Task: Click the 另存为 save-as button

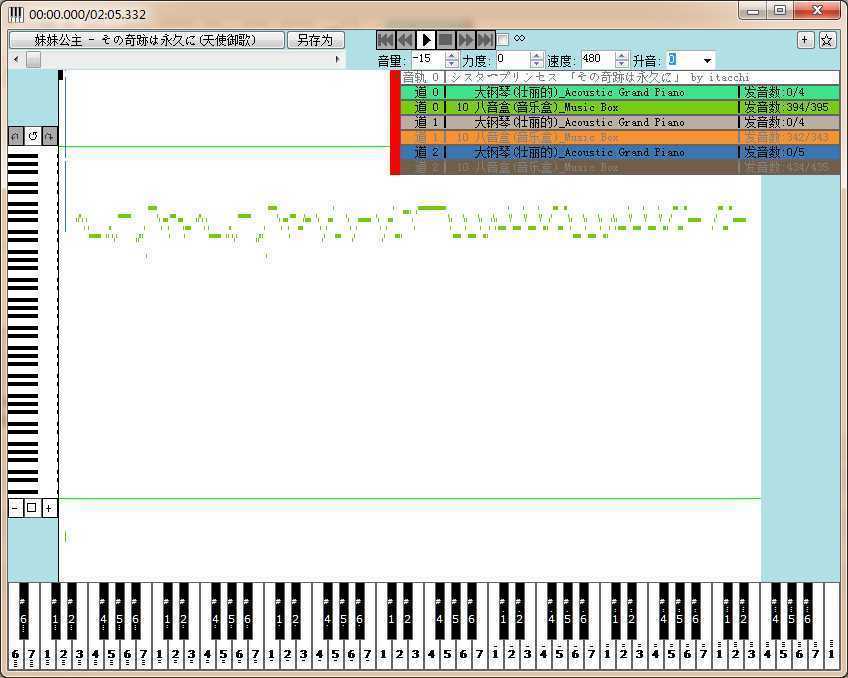Action: [x=315, y=40]
